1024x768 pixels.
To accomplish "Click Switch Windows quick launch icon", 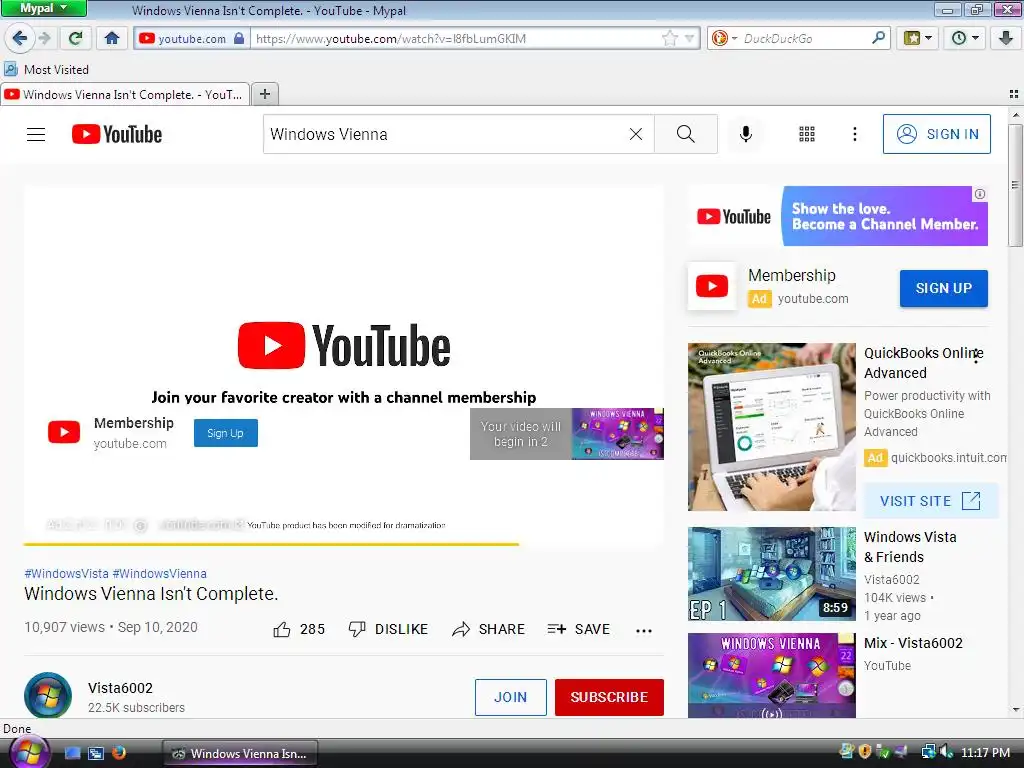I will pos(96,753).
